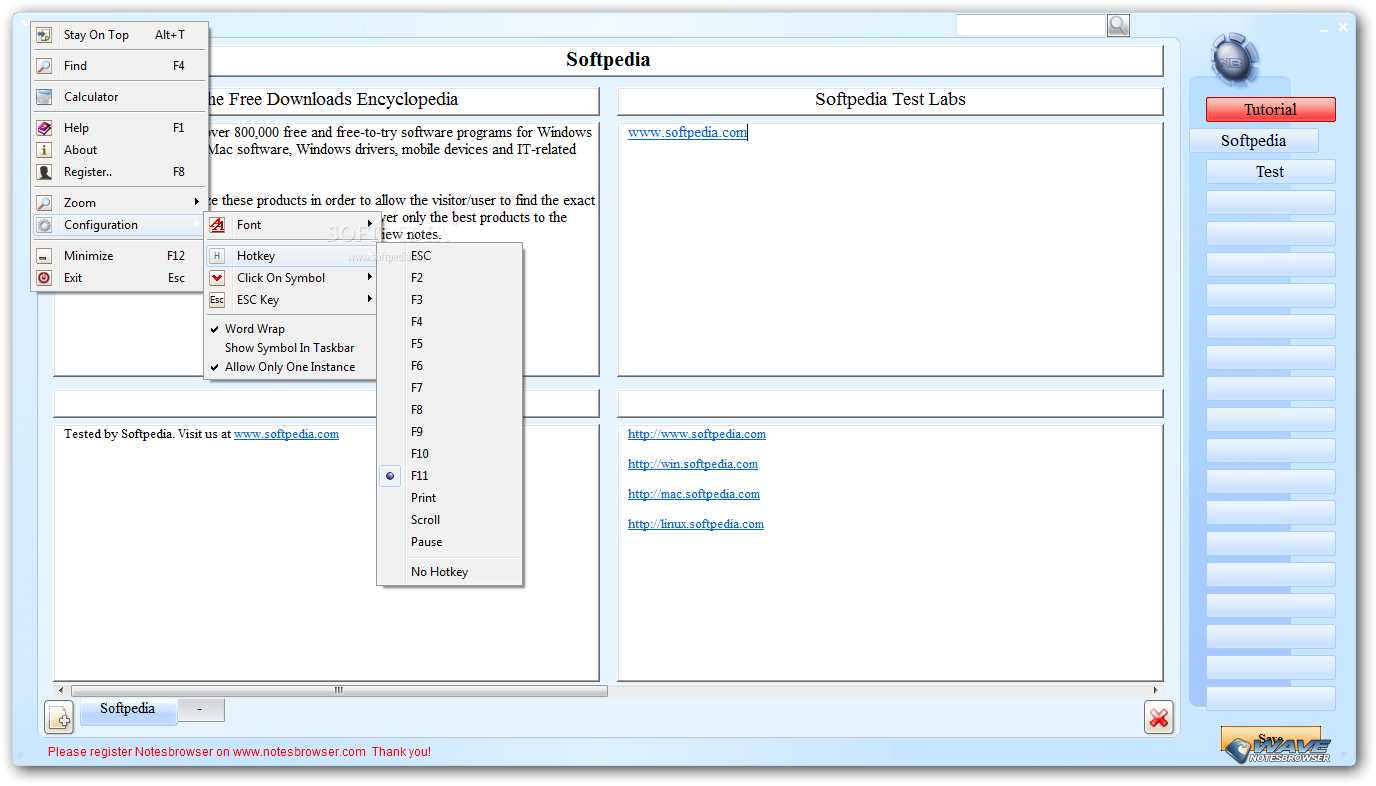Open the http://mac.softpedia.com link

[694, 494]
